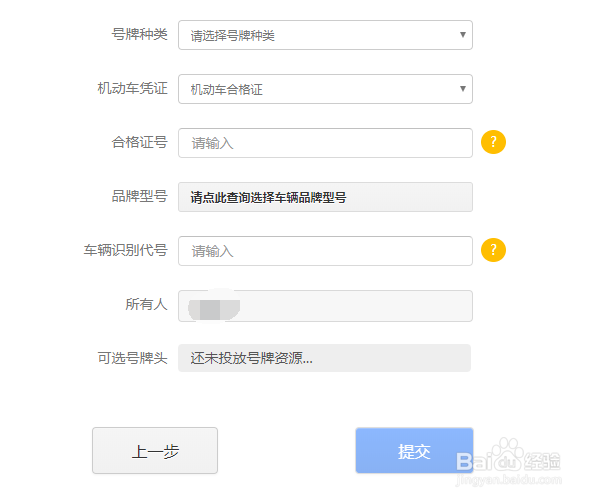Click the 机动车凭证 label

coord(133,88)
